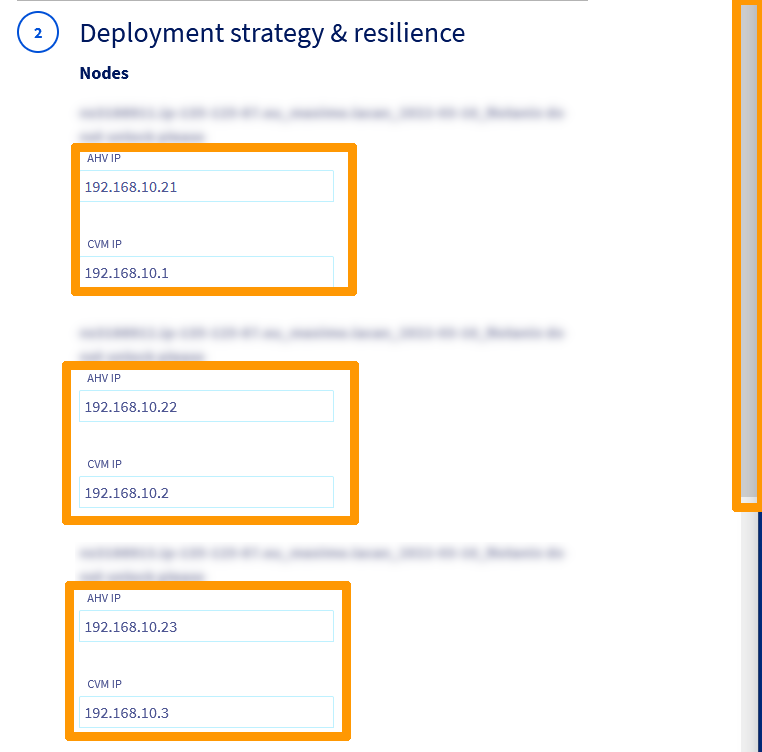Edit the AHV IP field showing 192.168.10.22

(x=206, y=407)
